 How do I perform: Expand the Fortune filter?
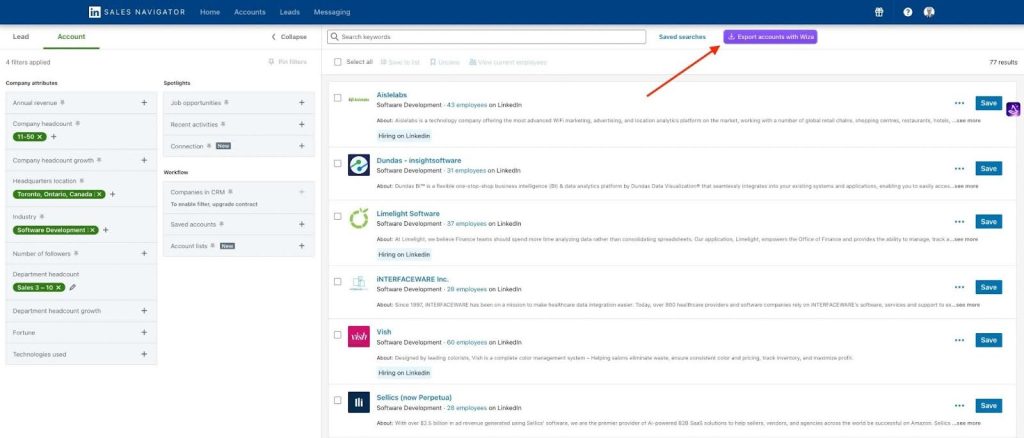click(144, 332)
